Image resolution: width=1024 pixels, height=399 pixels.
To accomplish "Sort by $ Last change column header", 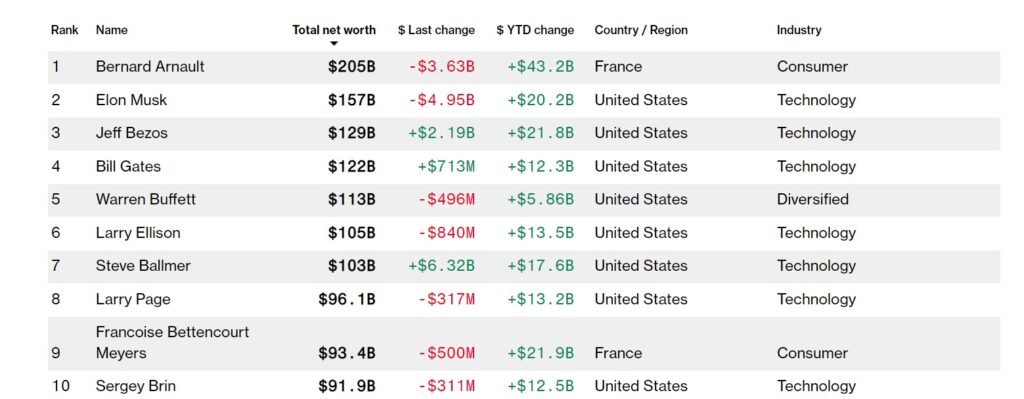I will click(x=436, y=30).
